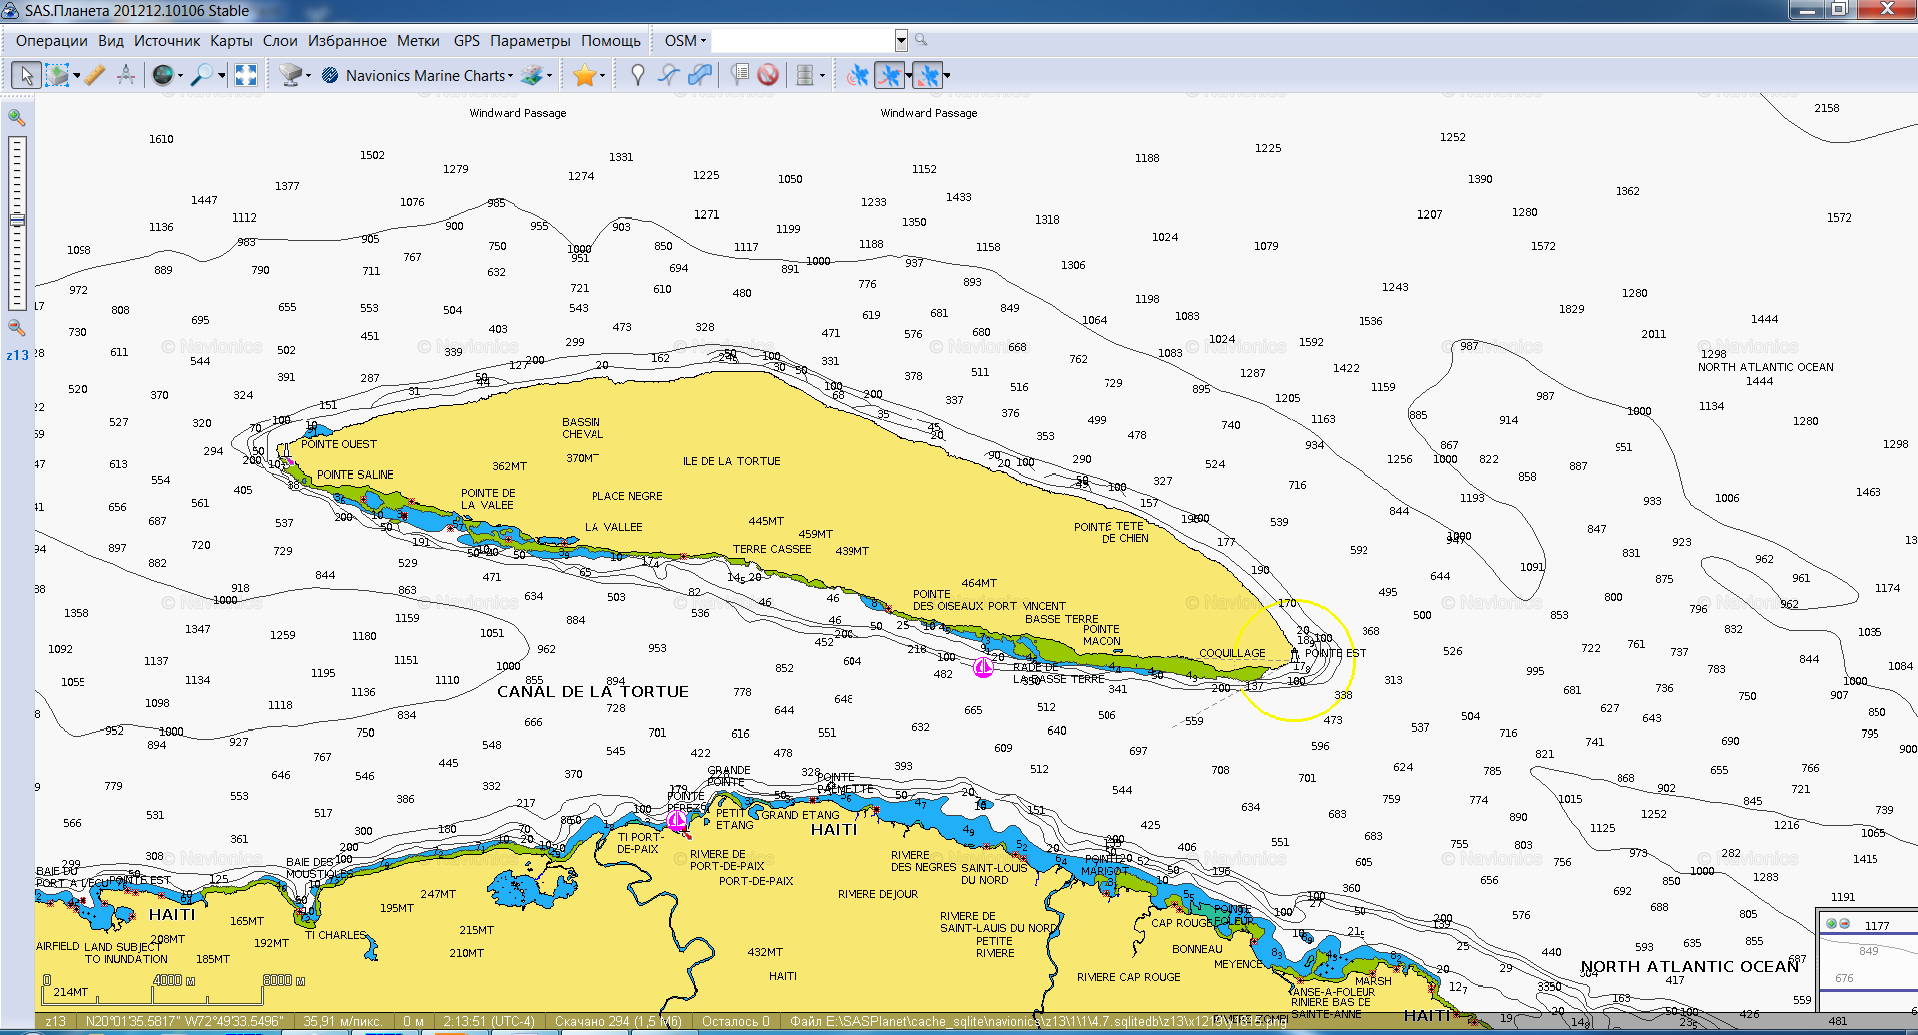
Task: Open favorites star icon
Action: pyautogui.click(x=584, y=75)
